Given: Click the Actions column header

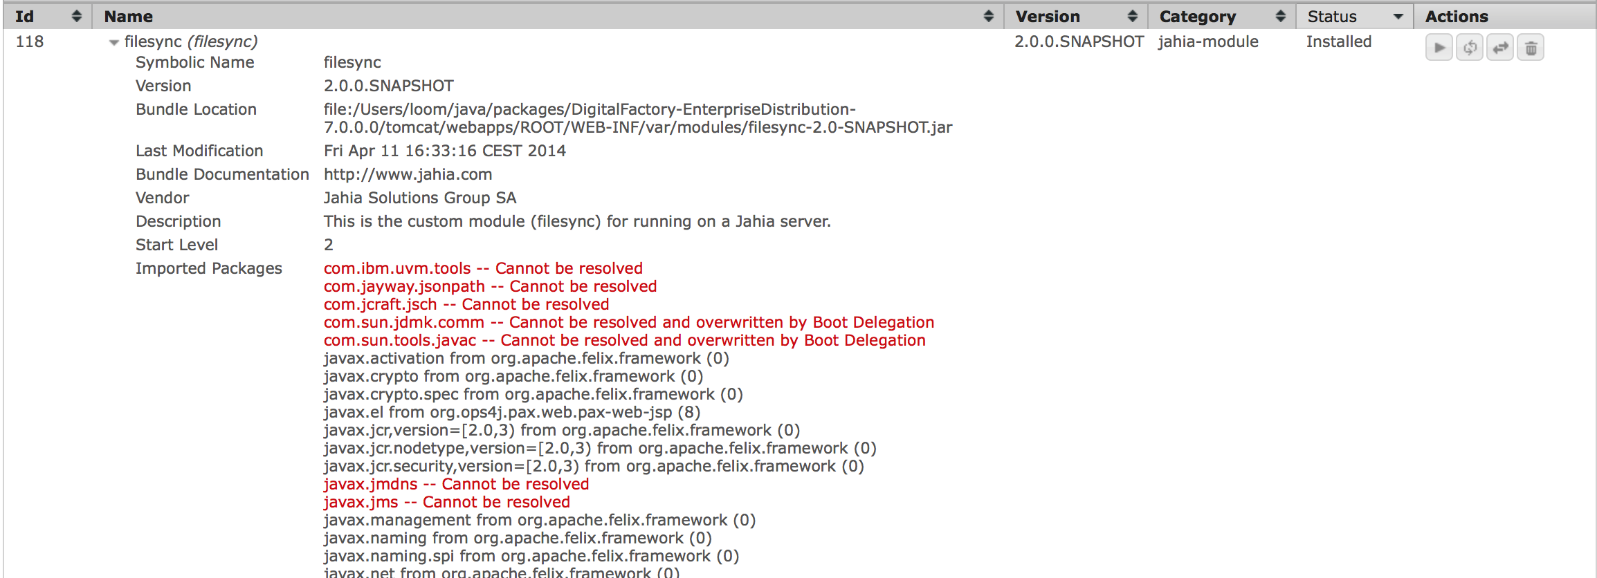Looking at the screenshot, I should click(1456, 16).
